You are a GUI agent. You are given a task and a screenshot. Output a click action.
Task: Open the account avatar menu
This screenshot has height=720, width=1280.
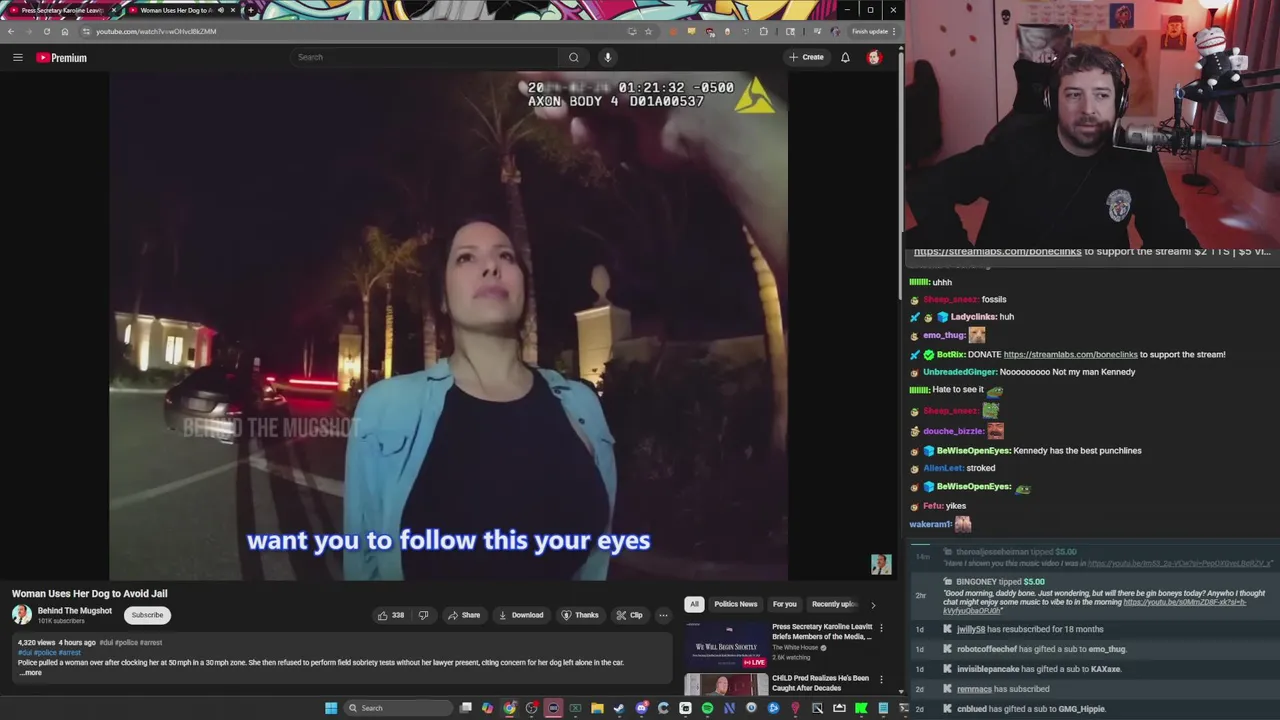coord(874,57)
